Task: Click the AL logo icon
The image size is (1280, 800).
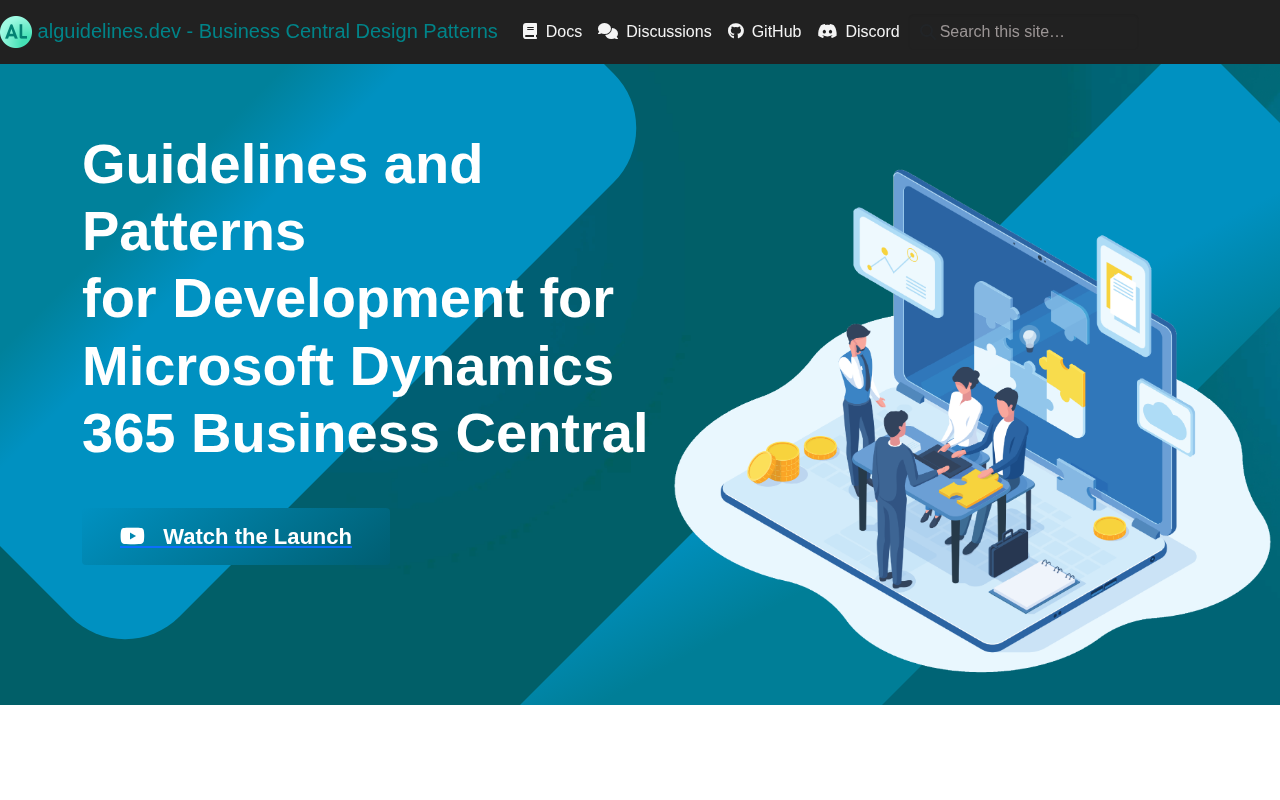Action: click(x=16, y=32)
